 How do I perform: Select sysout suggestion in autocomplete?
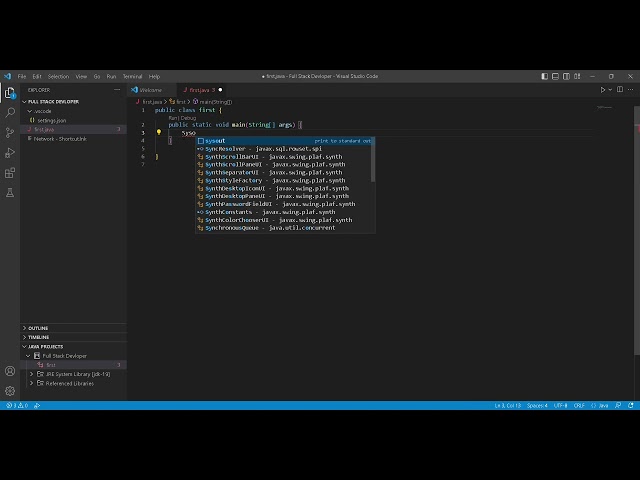(x=285, y=141)
